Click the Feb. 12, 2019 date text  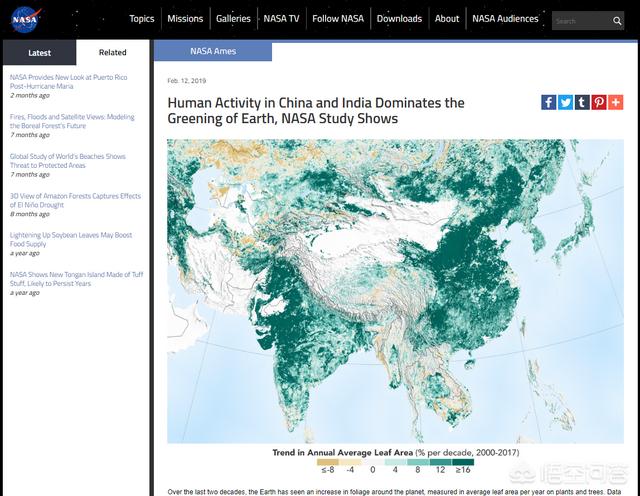click(x=187, y=81)
